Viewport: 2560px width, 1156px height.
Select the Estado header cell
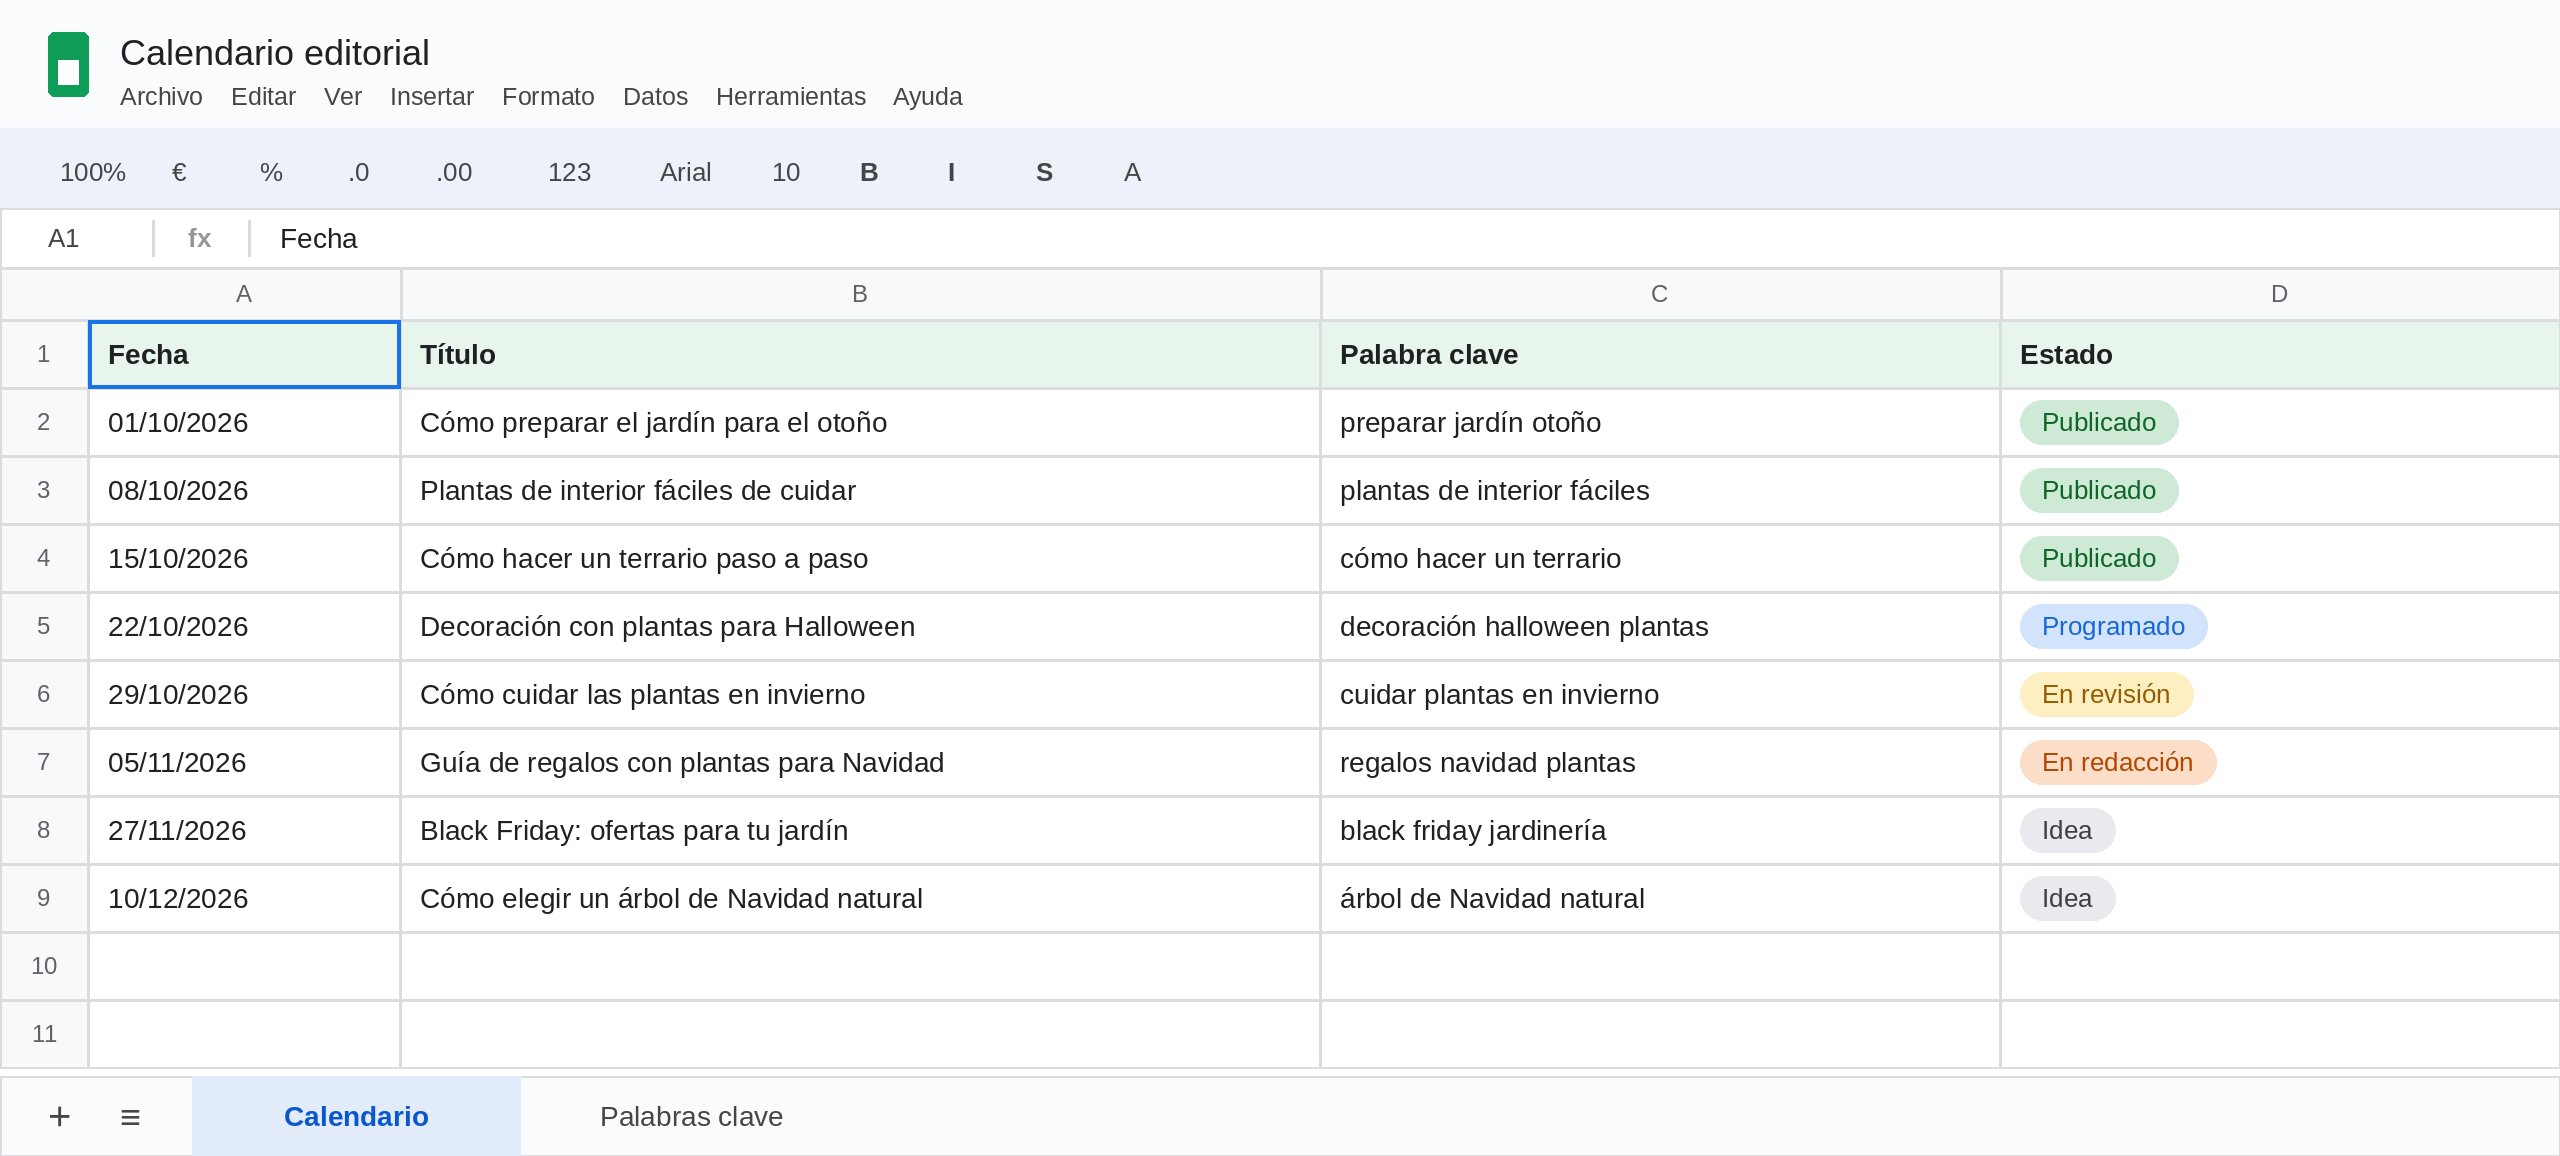[2280, 354]
